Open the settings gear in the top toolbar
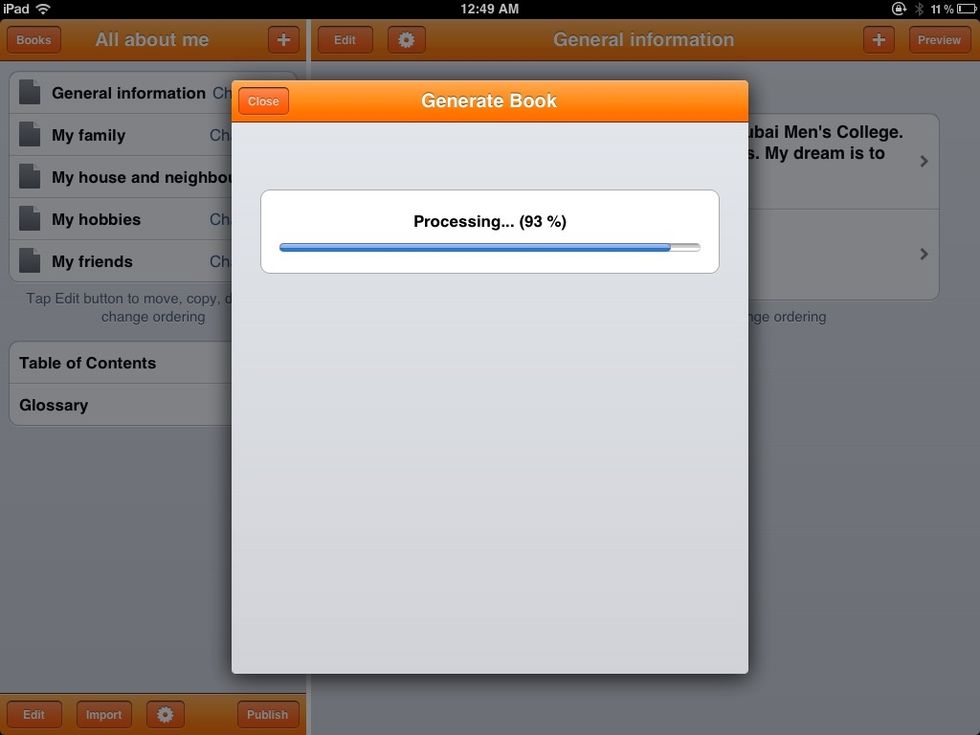The height and width of the screenshot is (735, 980). [x=406, y=39]
